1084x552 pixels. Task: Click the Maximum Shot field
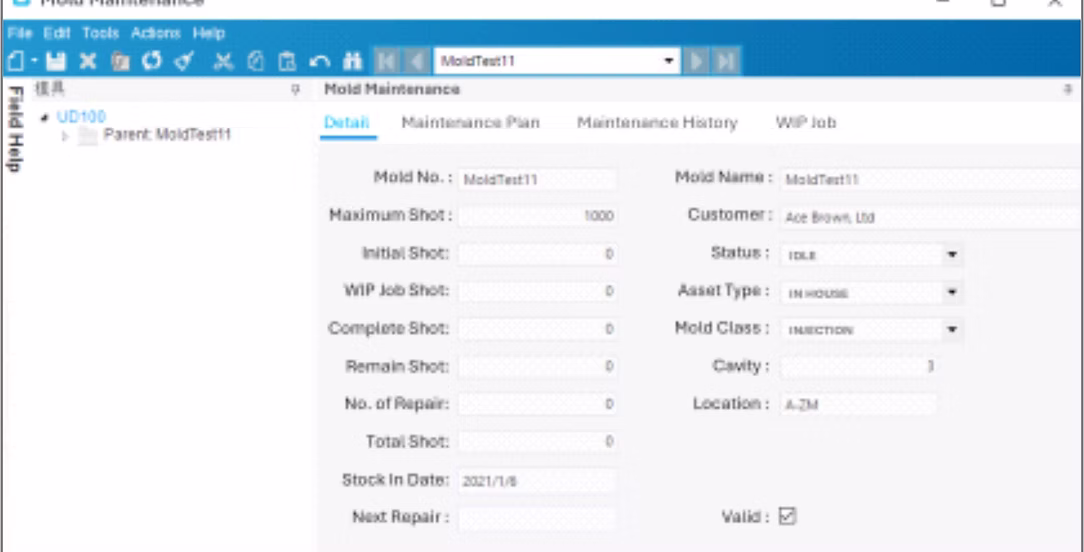pyautogui.click(x=537, y=217)
